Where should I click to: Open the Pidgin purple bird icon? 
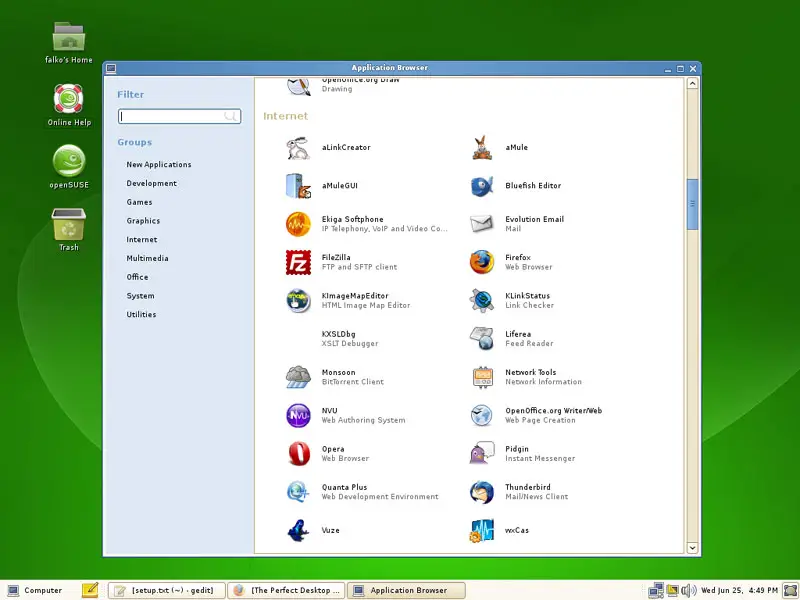pos(482,454)
